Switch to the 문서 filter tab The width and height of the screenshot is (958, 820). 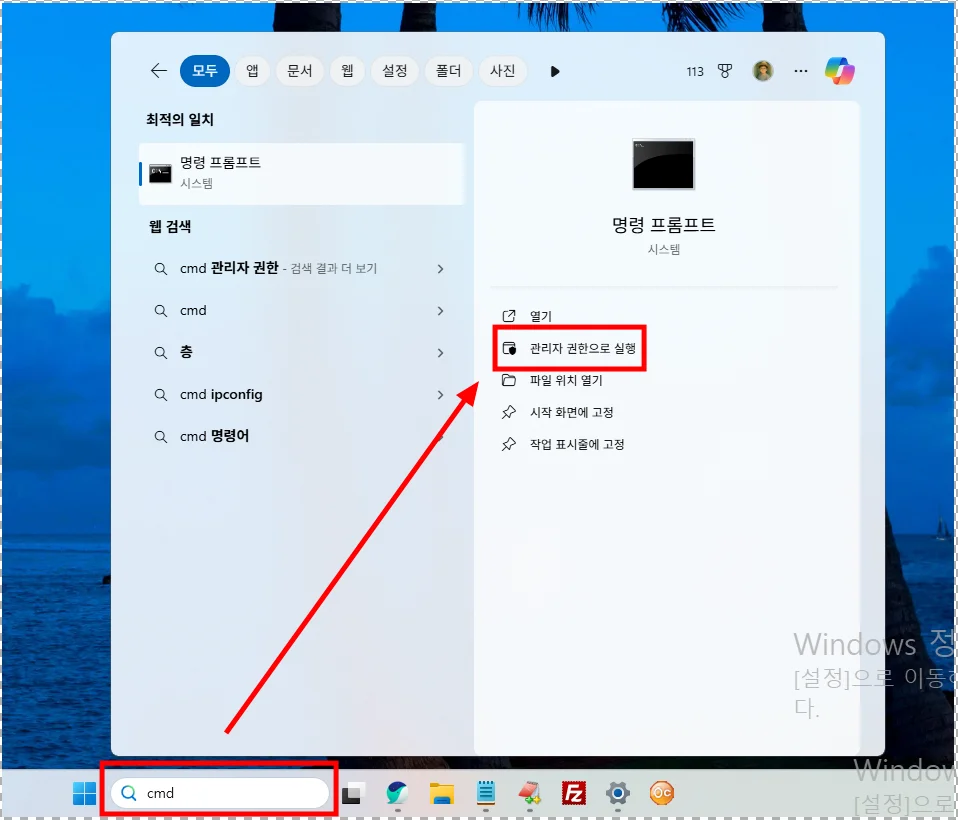[300, 71]
